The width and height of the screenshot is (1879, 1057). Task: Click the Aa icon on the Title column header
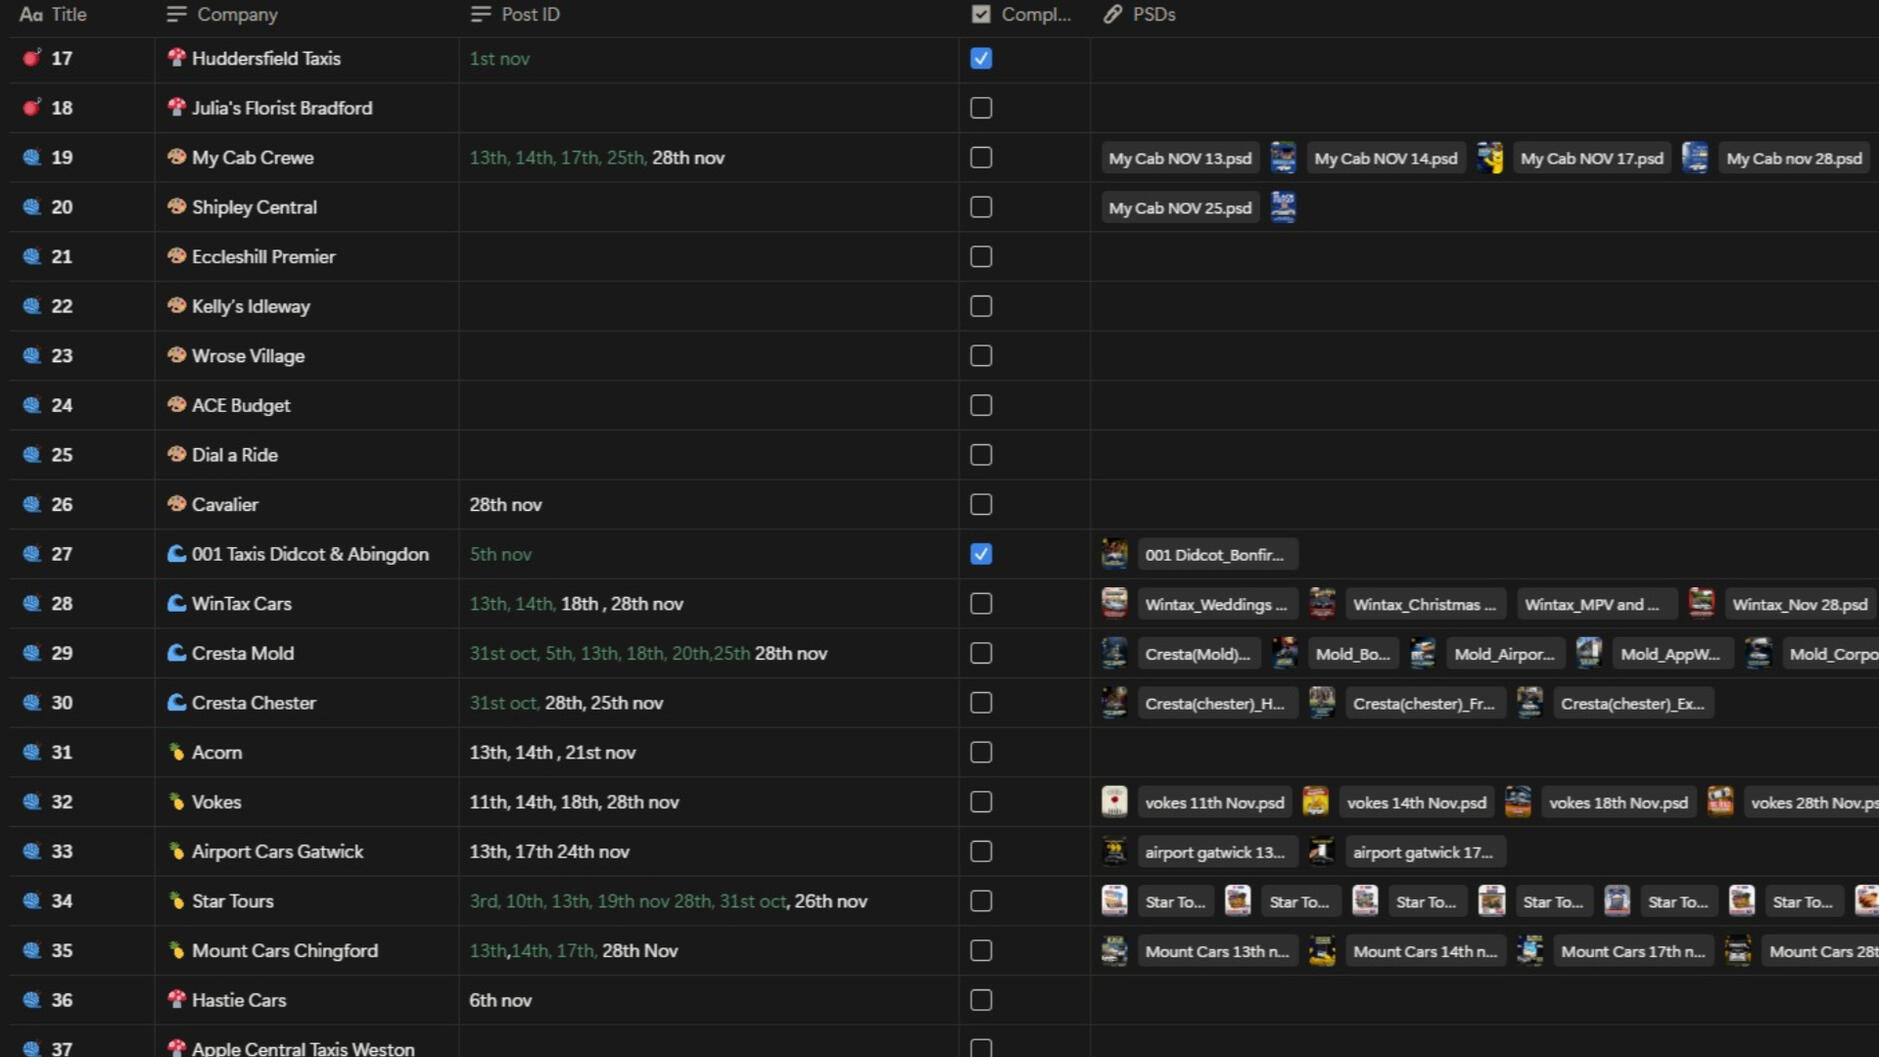pyautogui.click(x=30, y=14)
